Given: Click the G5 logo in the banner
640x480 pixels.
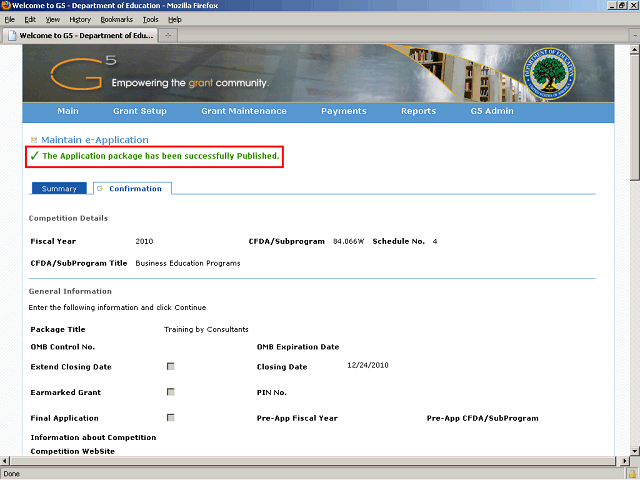Looking at the screenshot, I should pos(83,73).
